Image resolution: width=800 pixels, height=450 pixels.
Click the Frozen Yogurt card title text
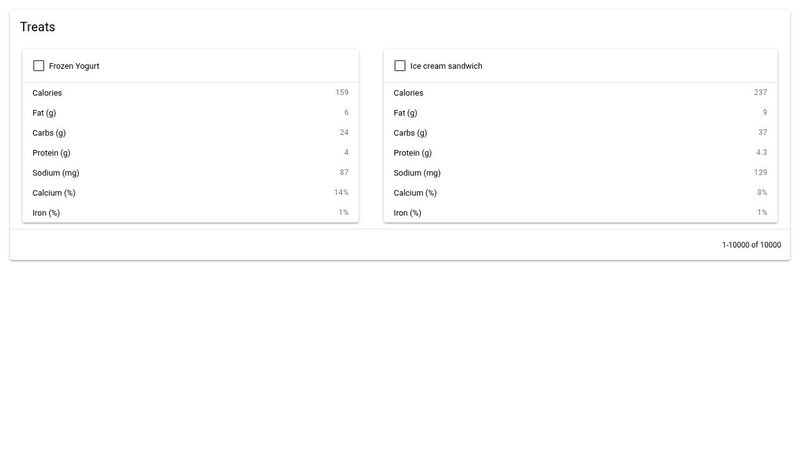pyautogui.click(x=74, y=66)
